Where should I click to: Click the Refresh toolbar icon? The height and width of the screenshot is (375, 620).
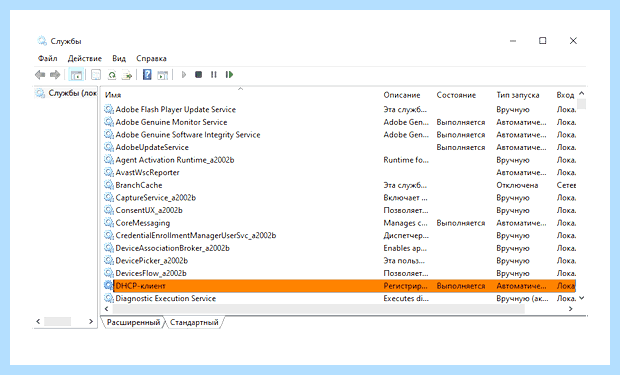[112, 74]
